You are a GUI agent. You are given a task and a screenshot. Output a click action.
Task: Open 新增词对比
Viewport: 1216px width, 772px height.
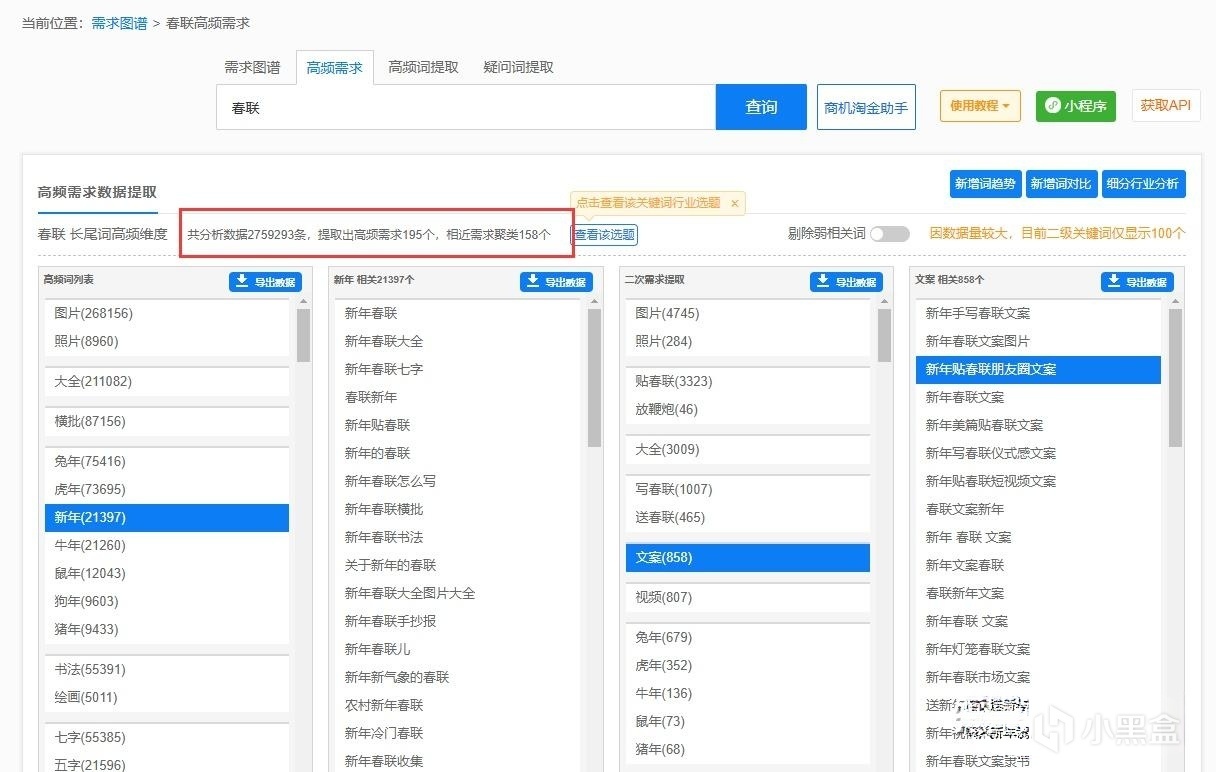pyautogui.click(x=1061, y=184)
